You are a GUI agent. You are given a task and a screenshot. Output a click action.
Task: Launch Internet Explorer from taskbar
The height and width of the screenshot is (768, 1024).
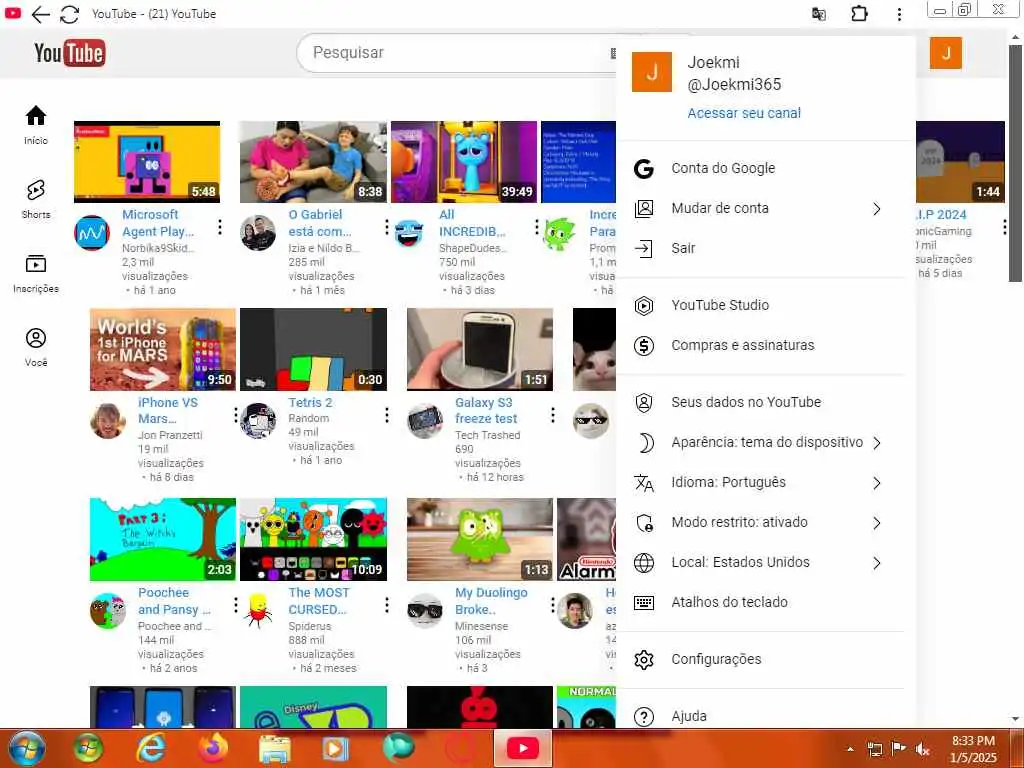150,748
